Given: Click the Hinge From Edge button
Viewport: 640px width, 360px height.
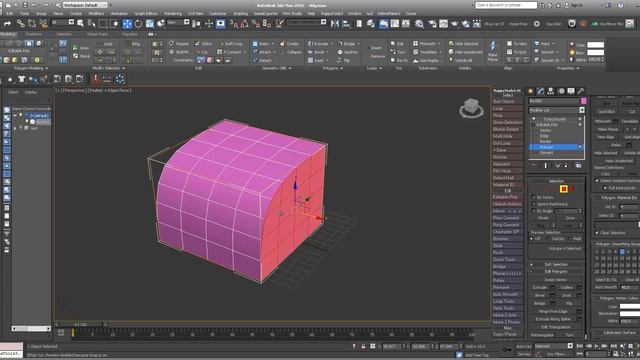Looking at the screenshot, I should (552, 311).
